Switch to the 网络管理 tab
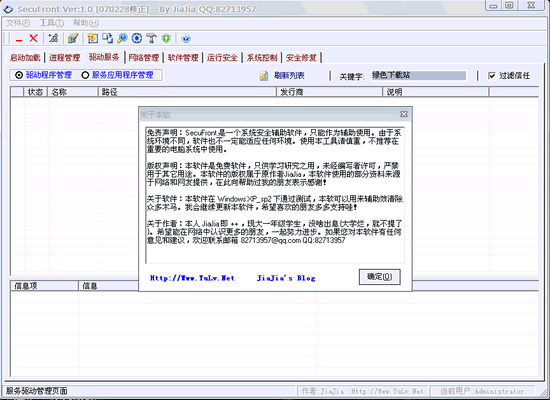The image size is (550, 400). [x=143, y=58]
